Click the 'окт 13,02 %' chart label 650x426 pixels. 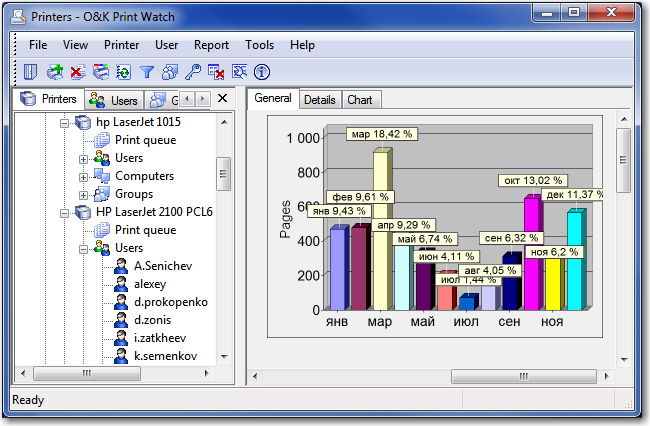(x=533, y=181)
